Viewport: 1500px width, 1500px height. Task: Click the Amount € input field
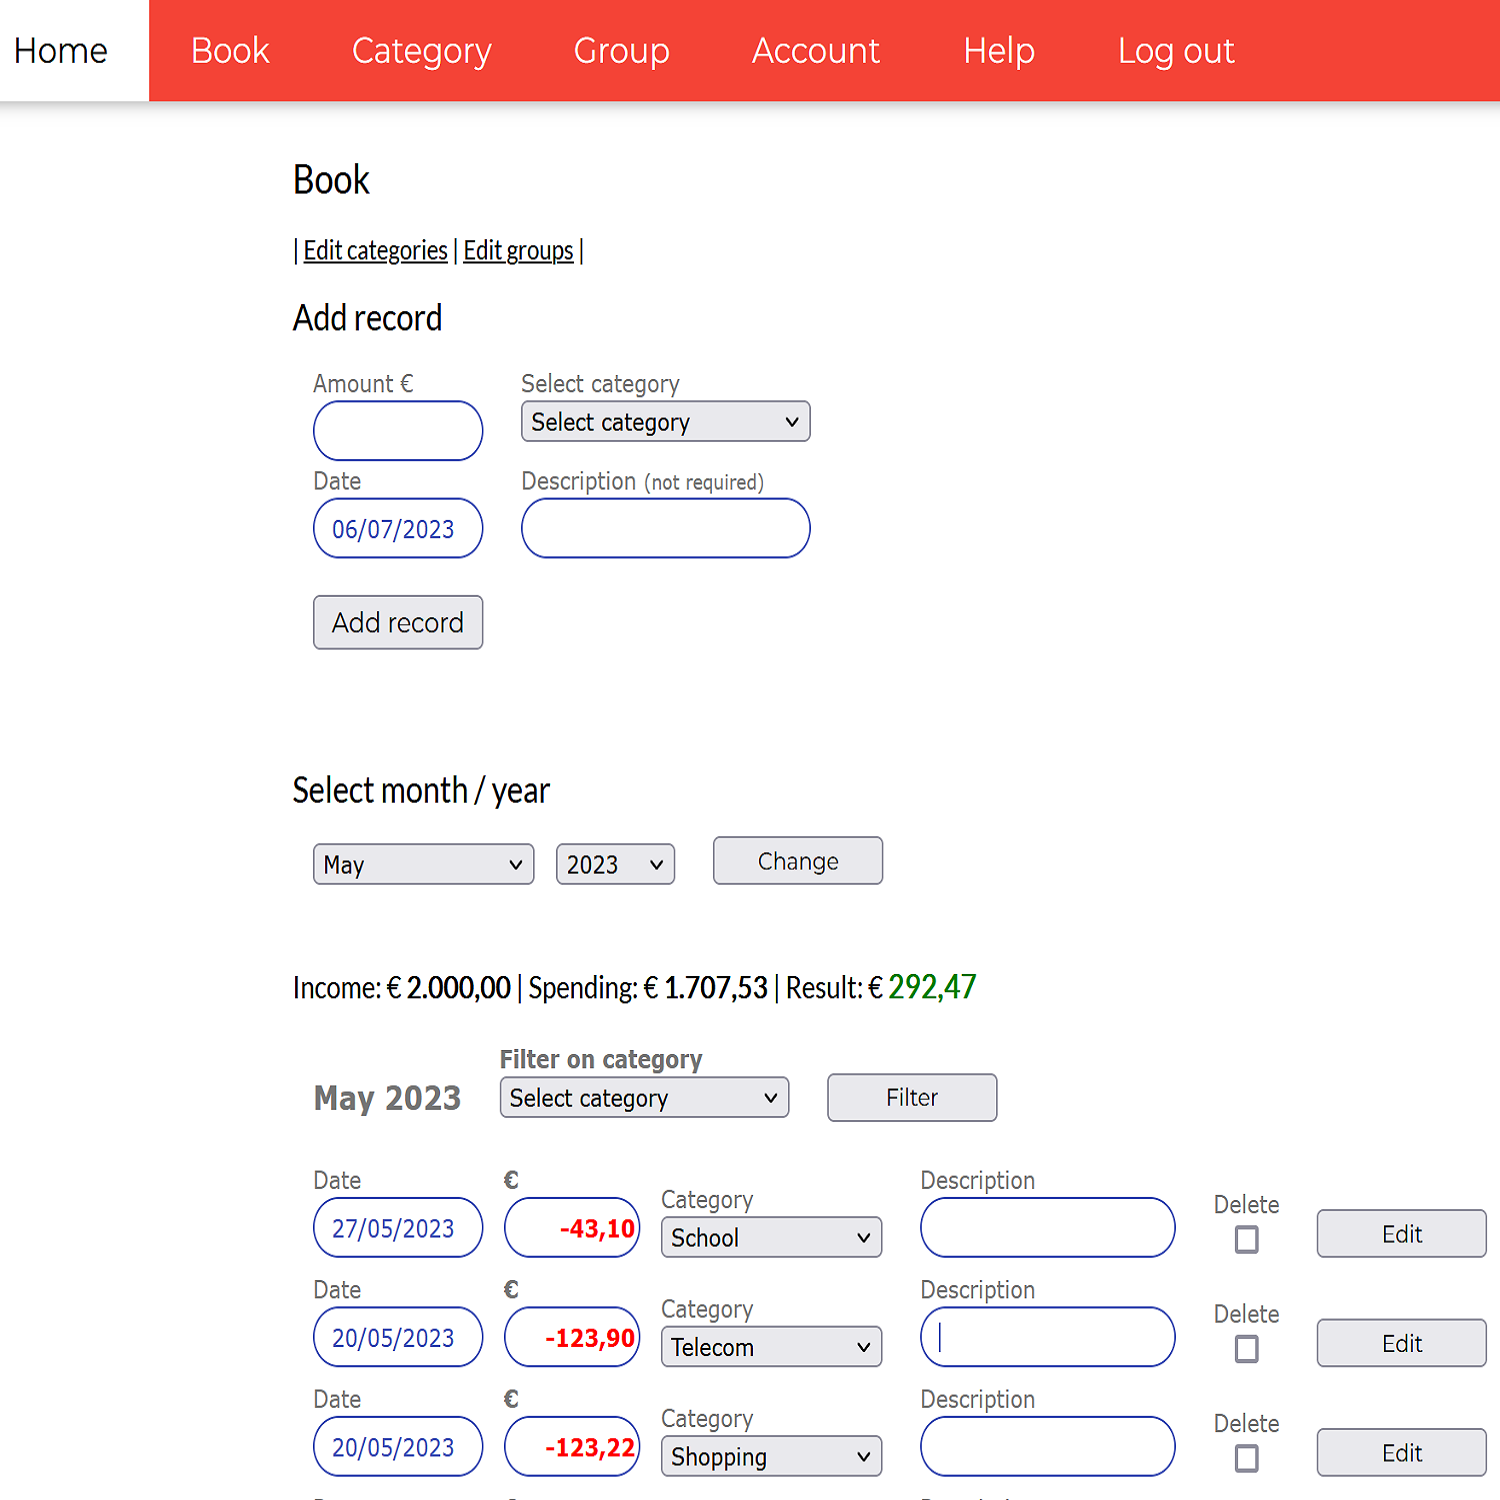click(x=398, y=431)
